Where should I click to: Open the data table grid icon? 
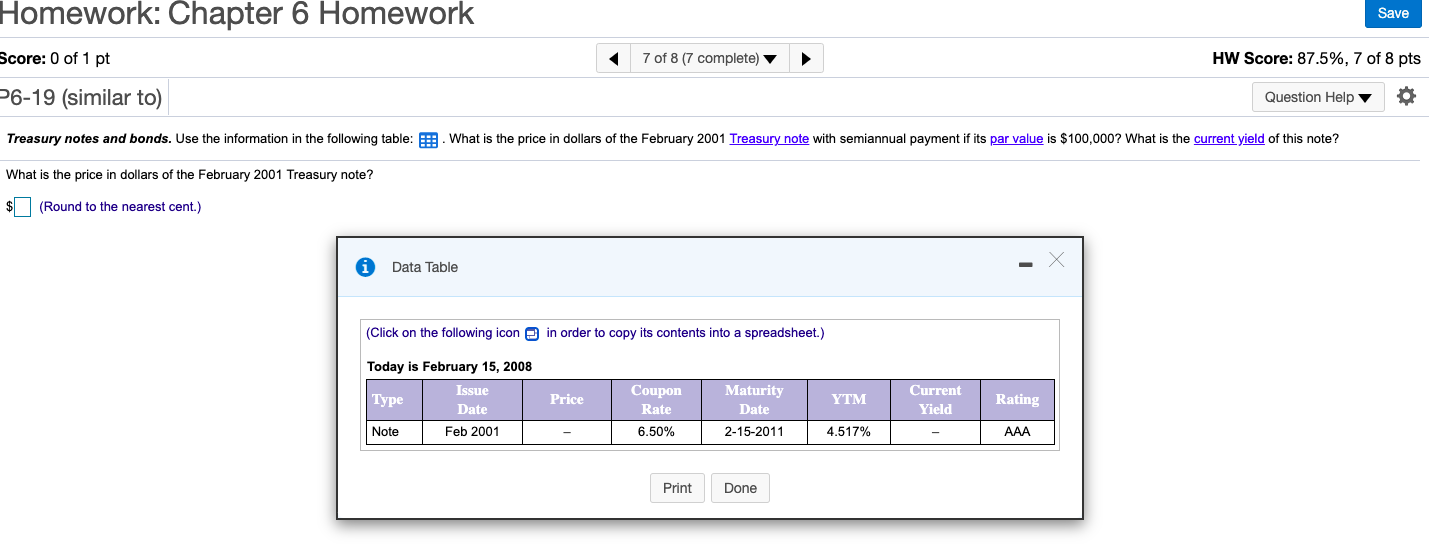tap(428, 139)
